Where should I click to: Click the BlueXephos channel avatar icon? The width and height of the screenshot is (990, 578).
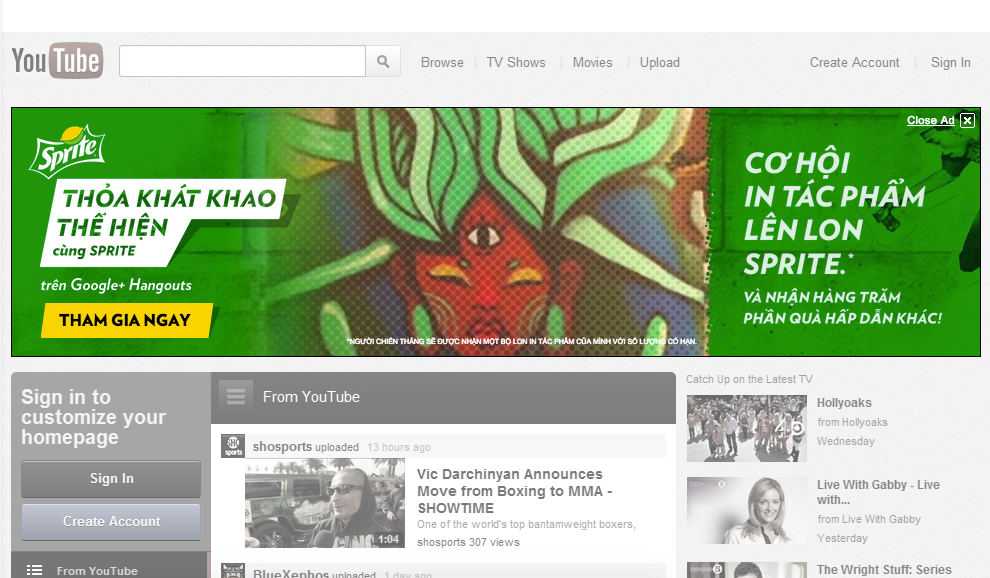pyautogui.click(x=233, y=570)
